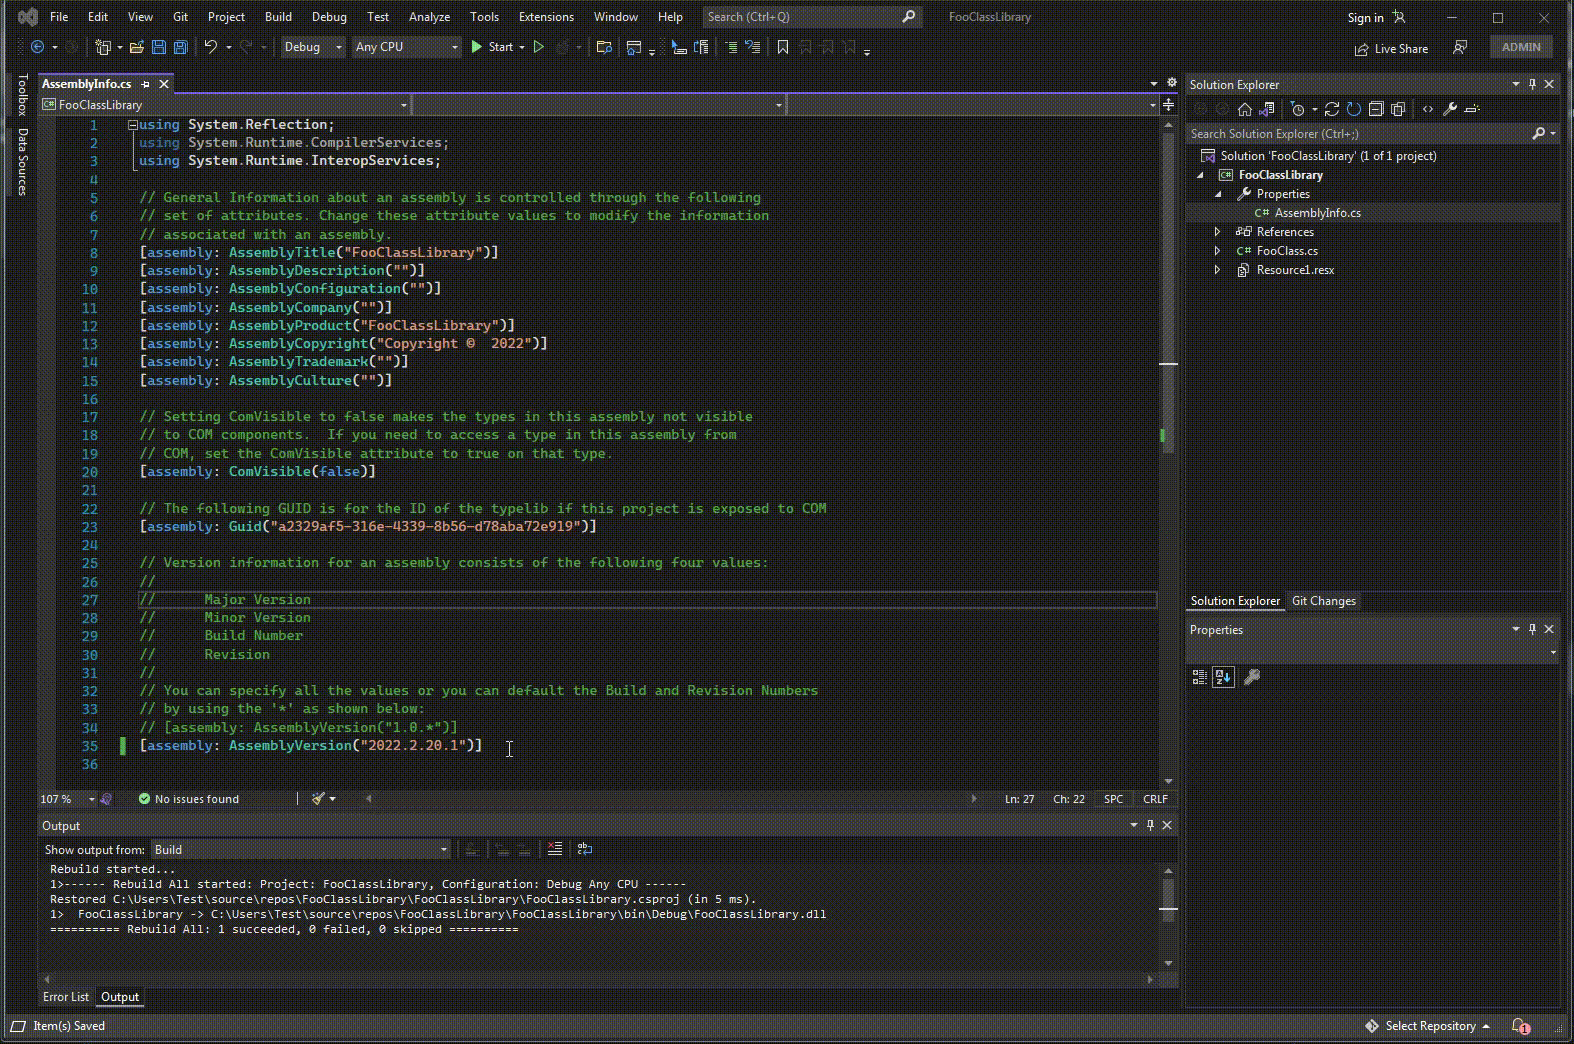Click Property Pages wrench in Properties panel
This screenshot has width=1574, height=1044.
[x=1251, y=677]
